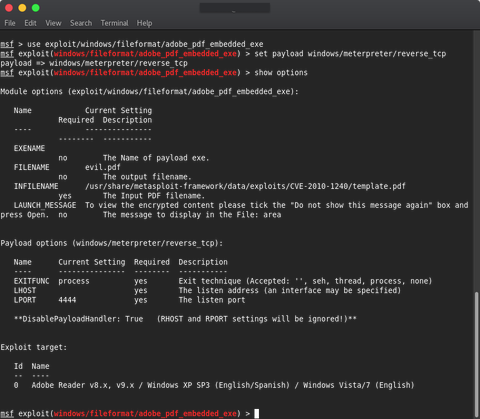Click the 'payload => windows/meterpreter/reverse_tcp' output line
The width and height of the screenshot is (480, 419).
pyautogui.click(x=94, y=63)
